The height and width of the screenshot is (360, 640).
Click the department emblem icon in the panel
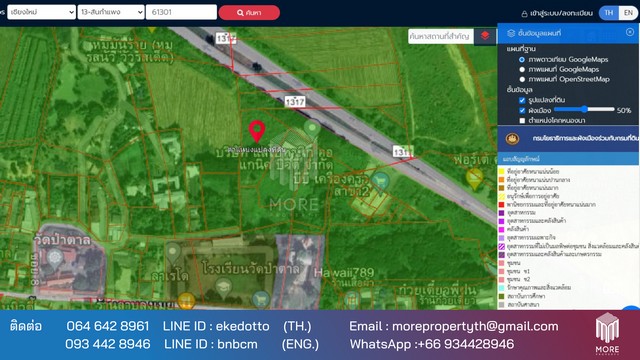click(512, 139)
